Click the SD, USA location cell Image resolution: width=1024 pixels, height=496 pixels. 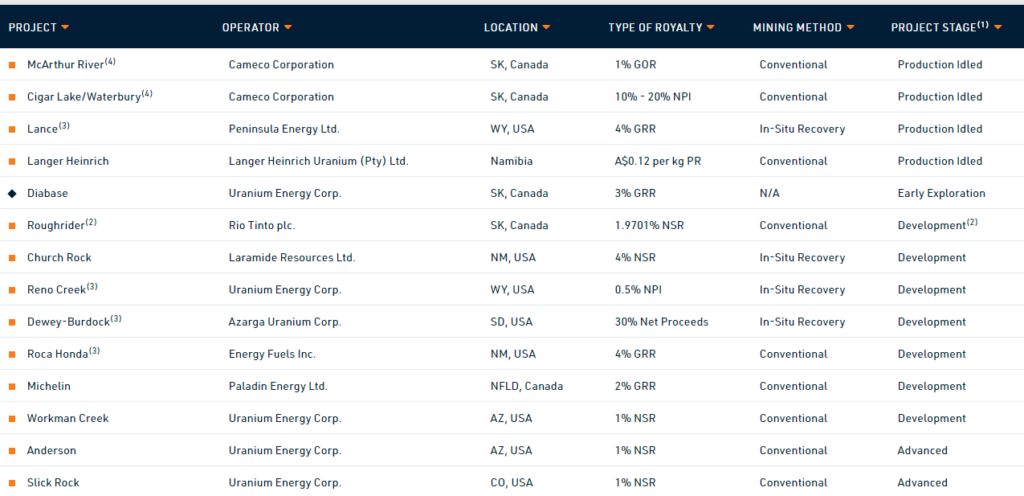tap(511, 322)
